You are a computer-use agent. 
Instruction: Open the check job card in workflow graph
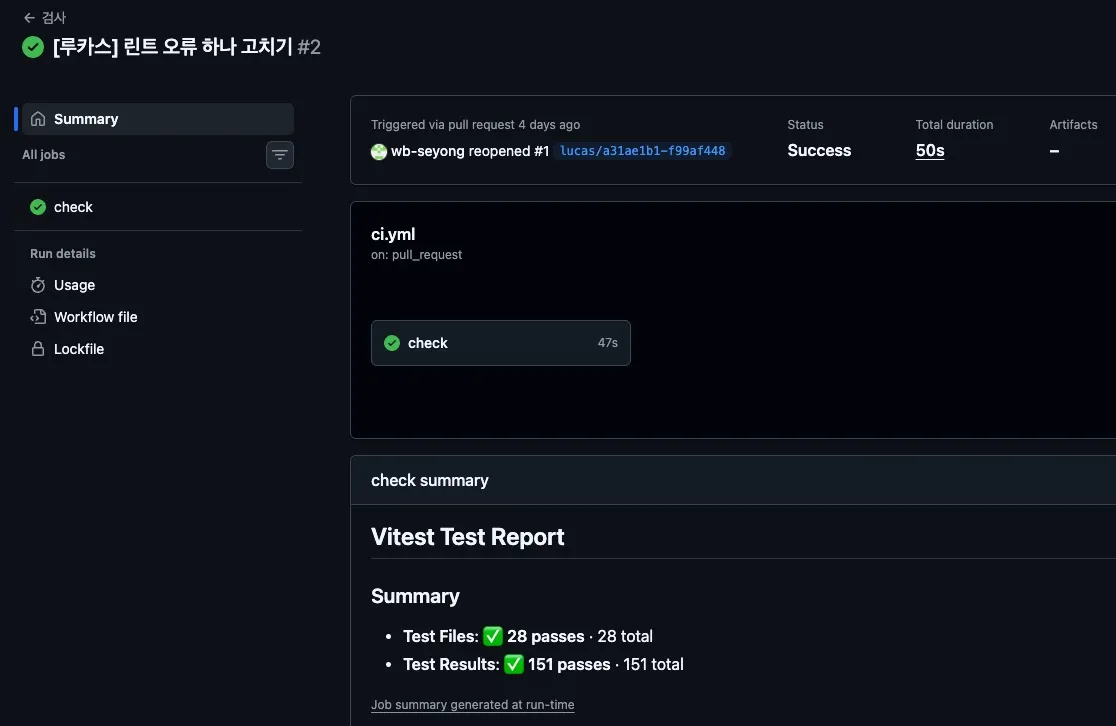[500, 343]
